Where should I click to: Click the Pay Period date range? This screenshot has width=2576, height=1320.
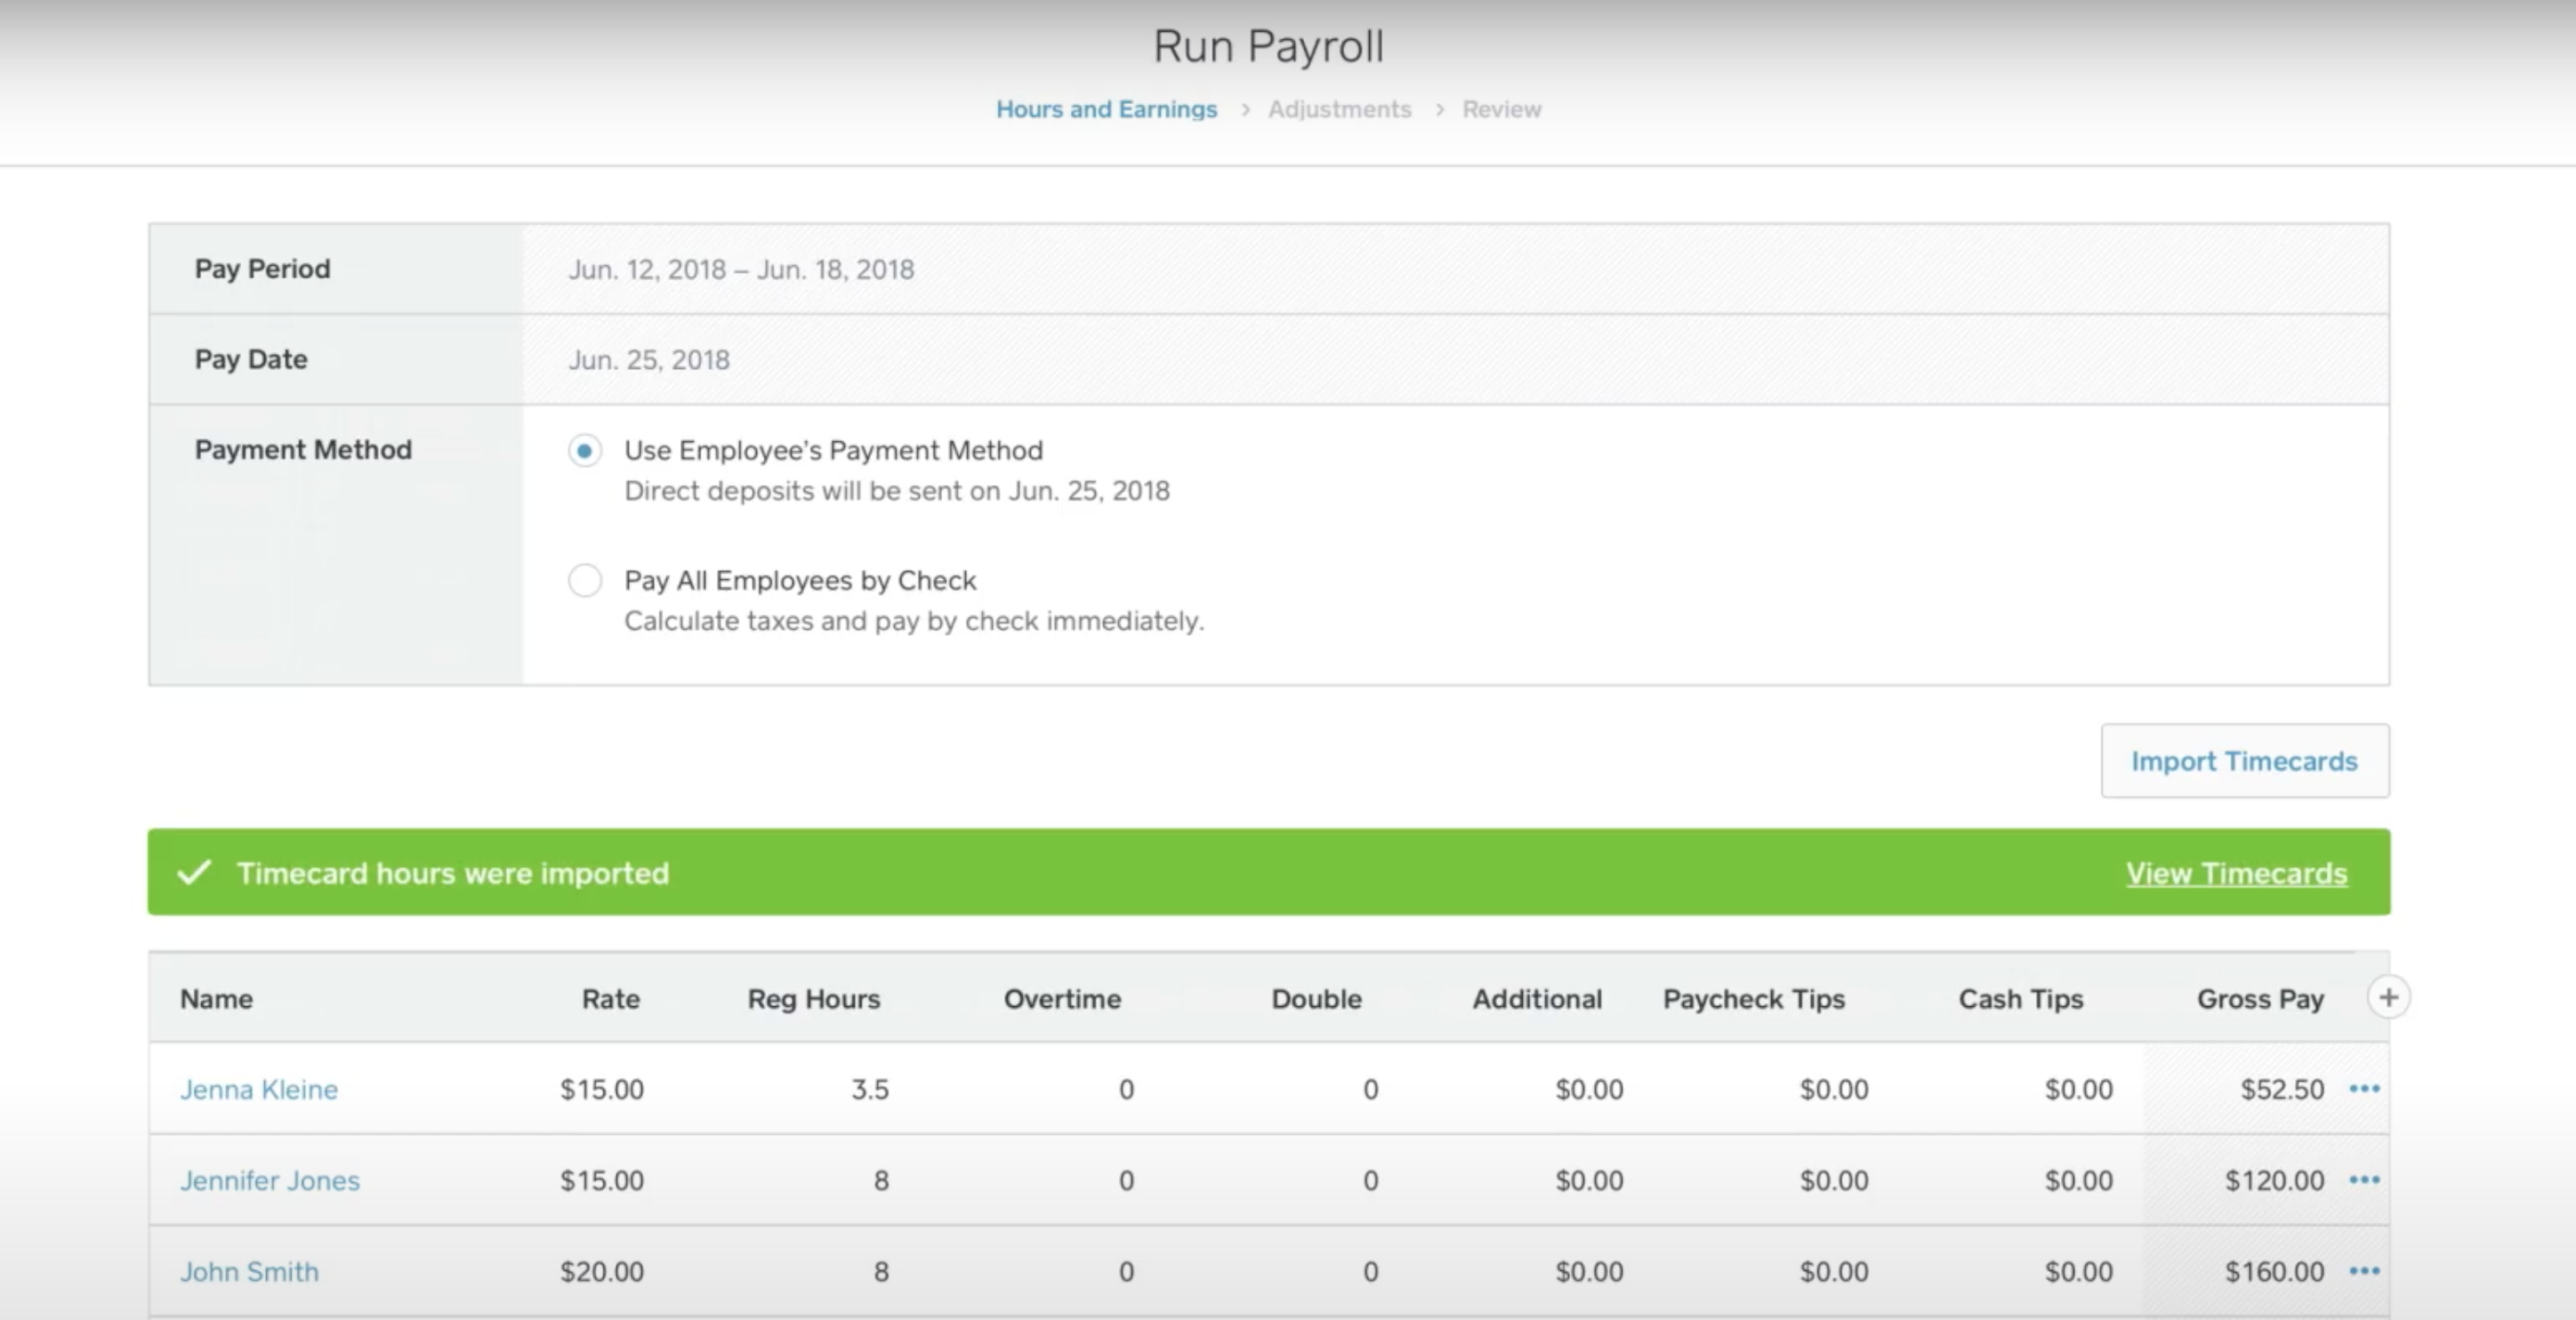[741, 270]
